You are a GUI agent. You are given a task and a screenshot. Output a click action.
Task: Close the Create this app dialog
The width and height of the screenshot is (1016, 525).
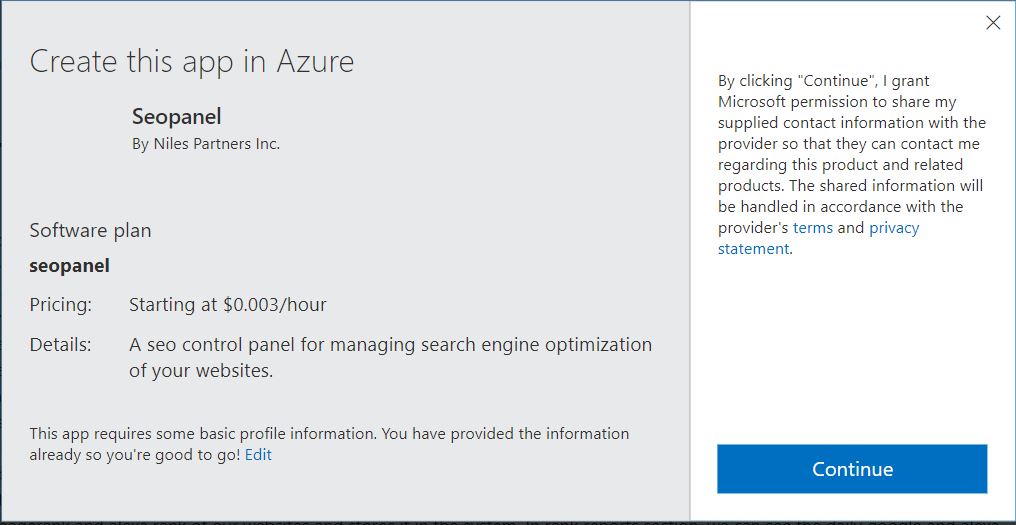point(993,23)
